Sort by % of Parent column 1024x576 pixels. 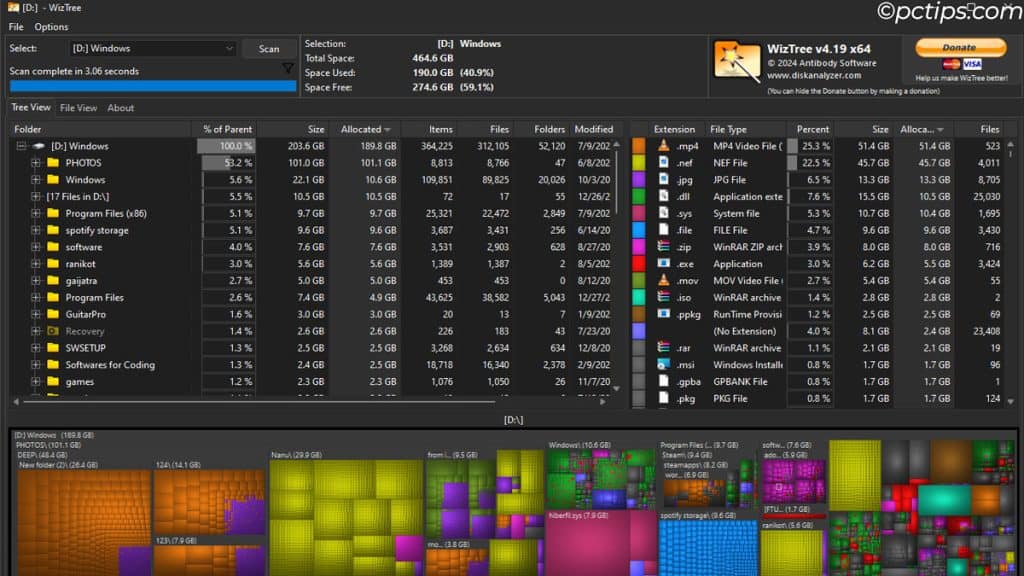pyautogui.click(x=227, y=129)
